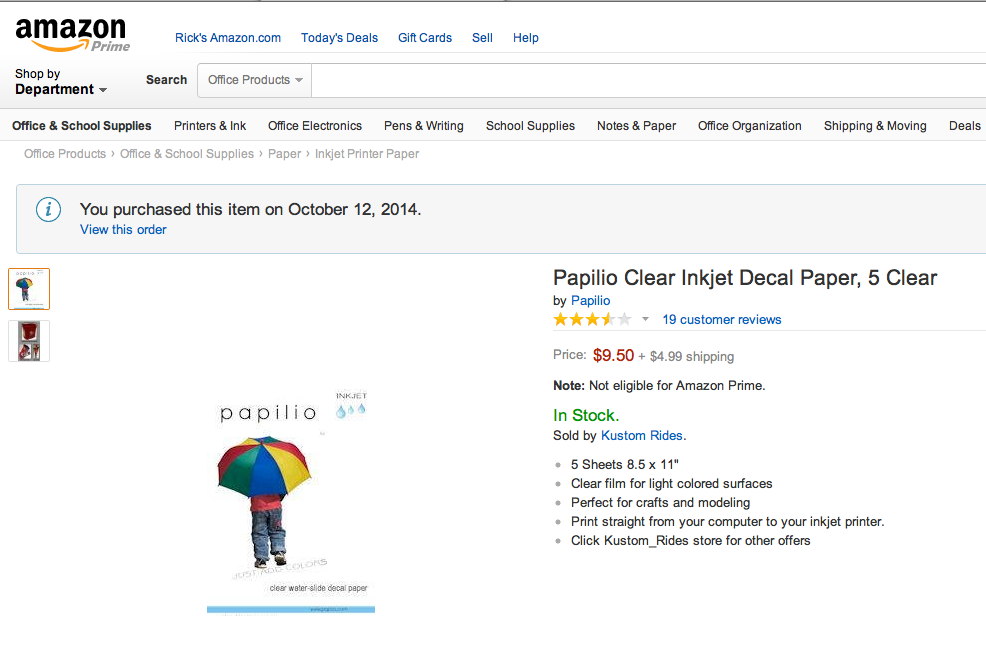
Task: Open 19 customer reviews link
Action: click(x=722, y=319)
